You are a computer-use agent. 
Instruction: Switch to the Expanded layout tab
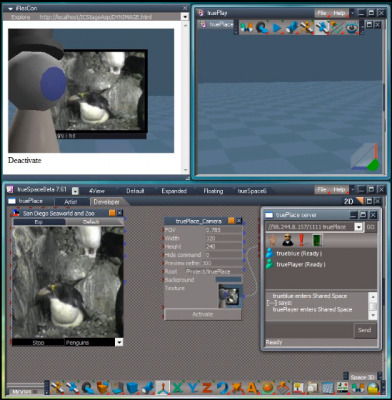tap(174, 191)
